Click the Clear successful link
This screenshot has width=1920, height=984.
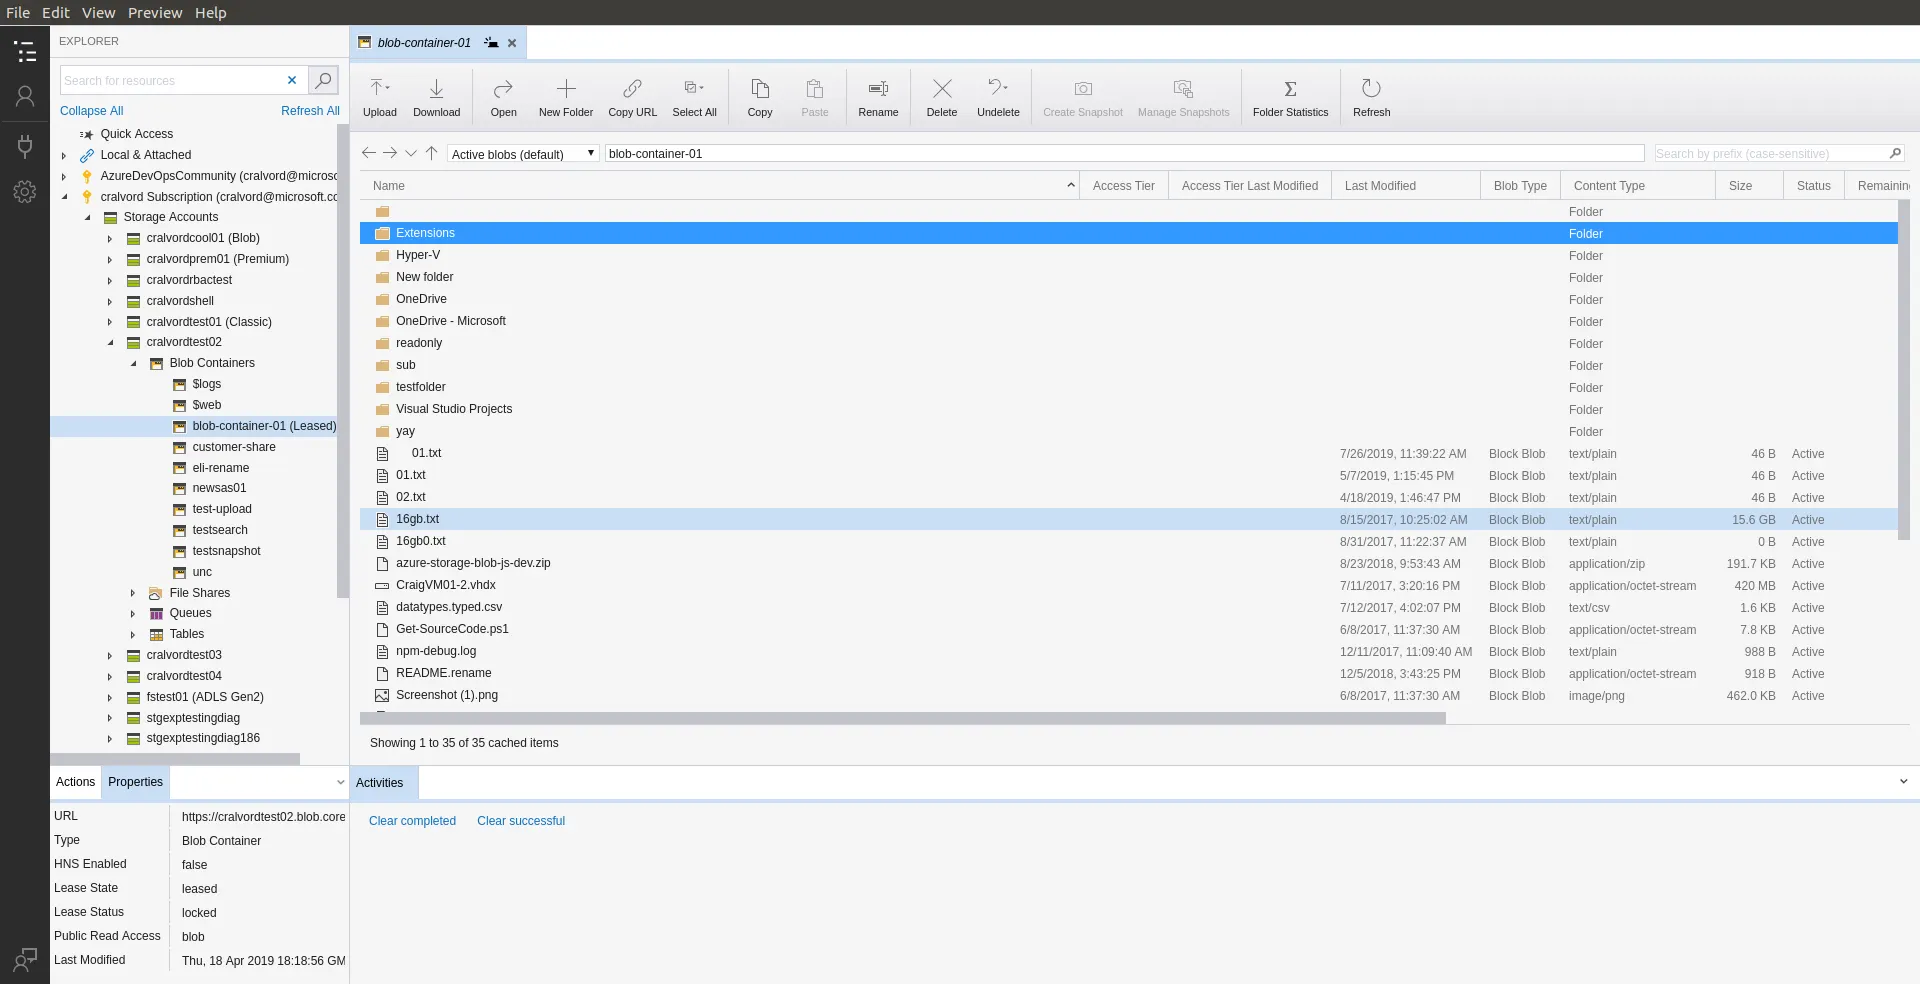(x=521, y=821)
